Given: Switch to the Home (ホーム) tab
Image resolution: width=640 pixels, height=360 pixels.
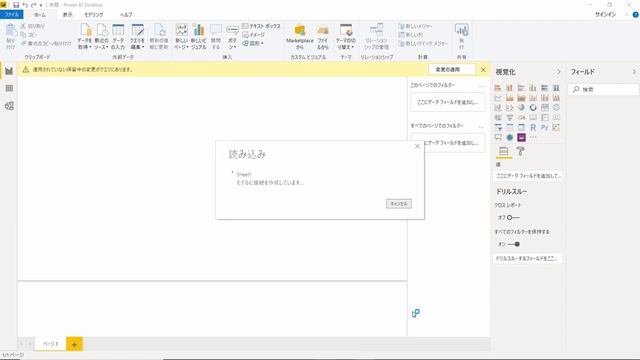Looking at the screenshot, I should pos(40,14).
